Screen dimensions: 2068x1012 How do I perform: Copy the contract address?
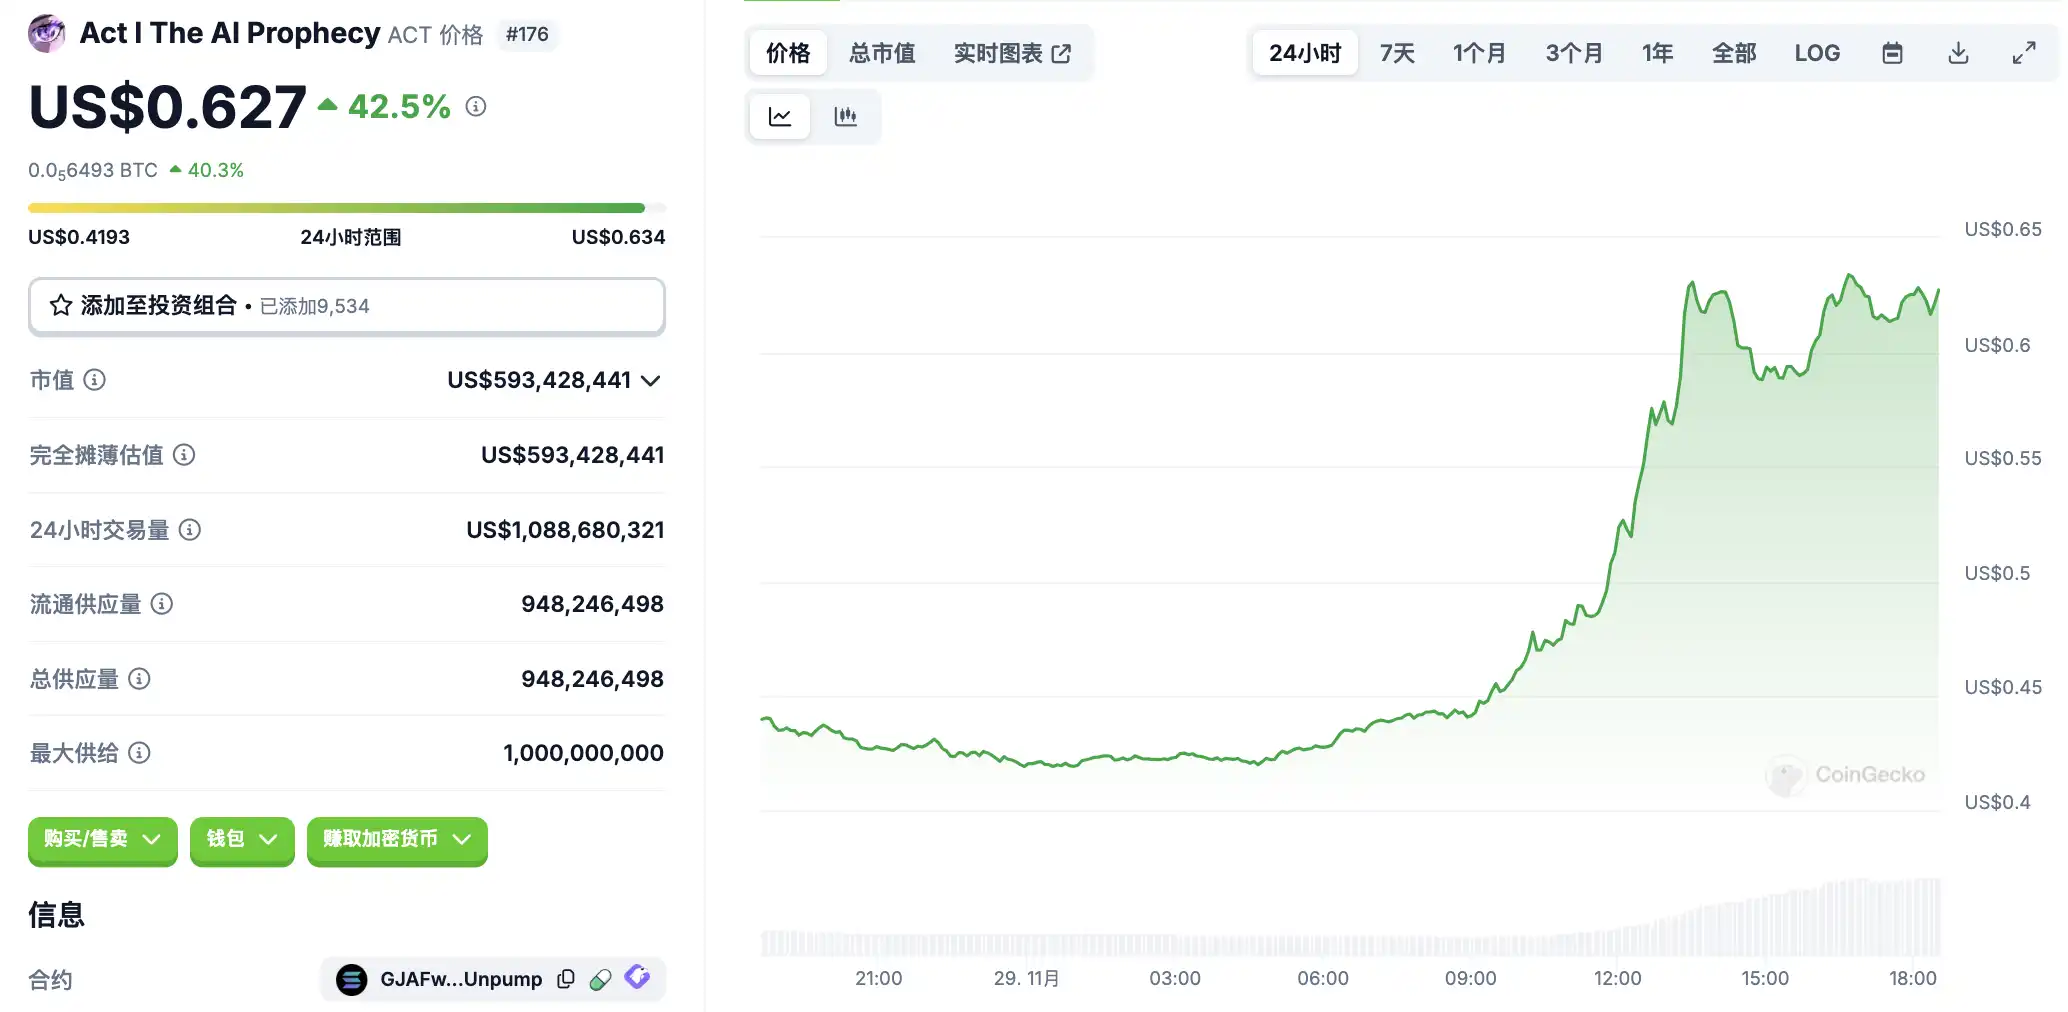pyautogui.click(x=566, y=979)
